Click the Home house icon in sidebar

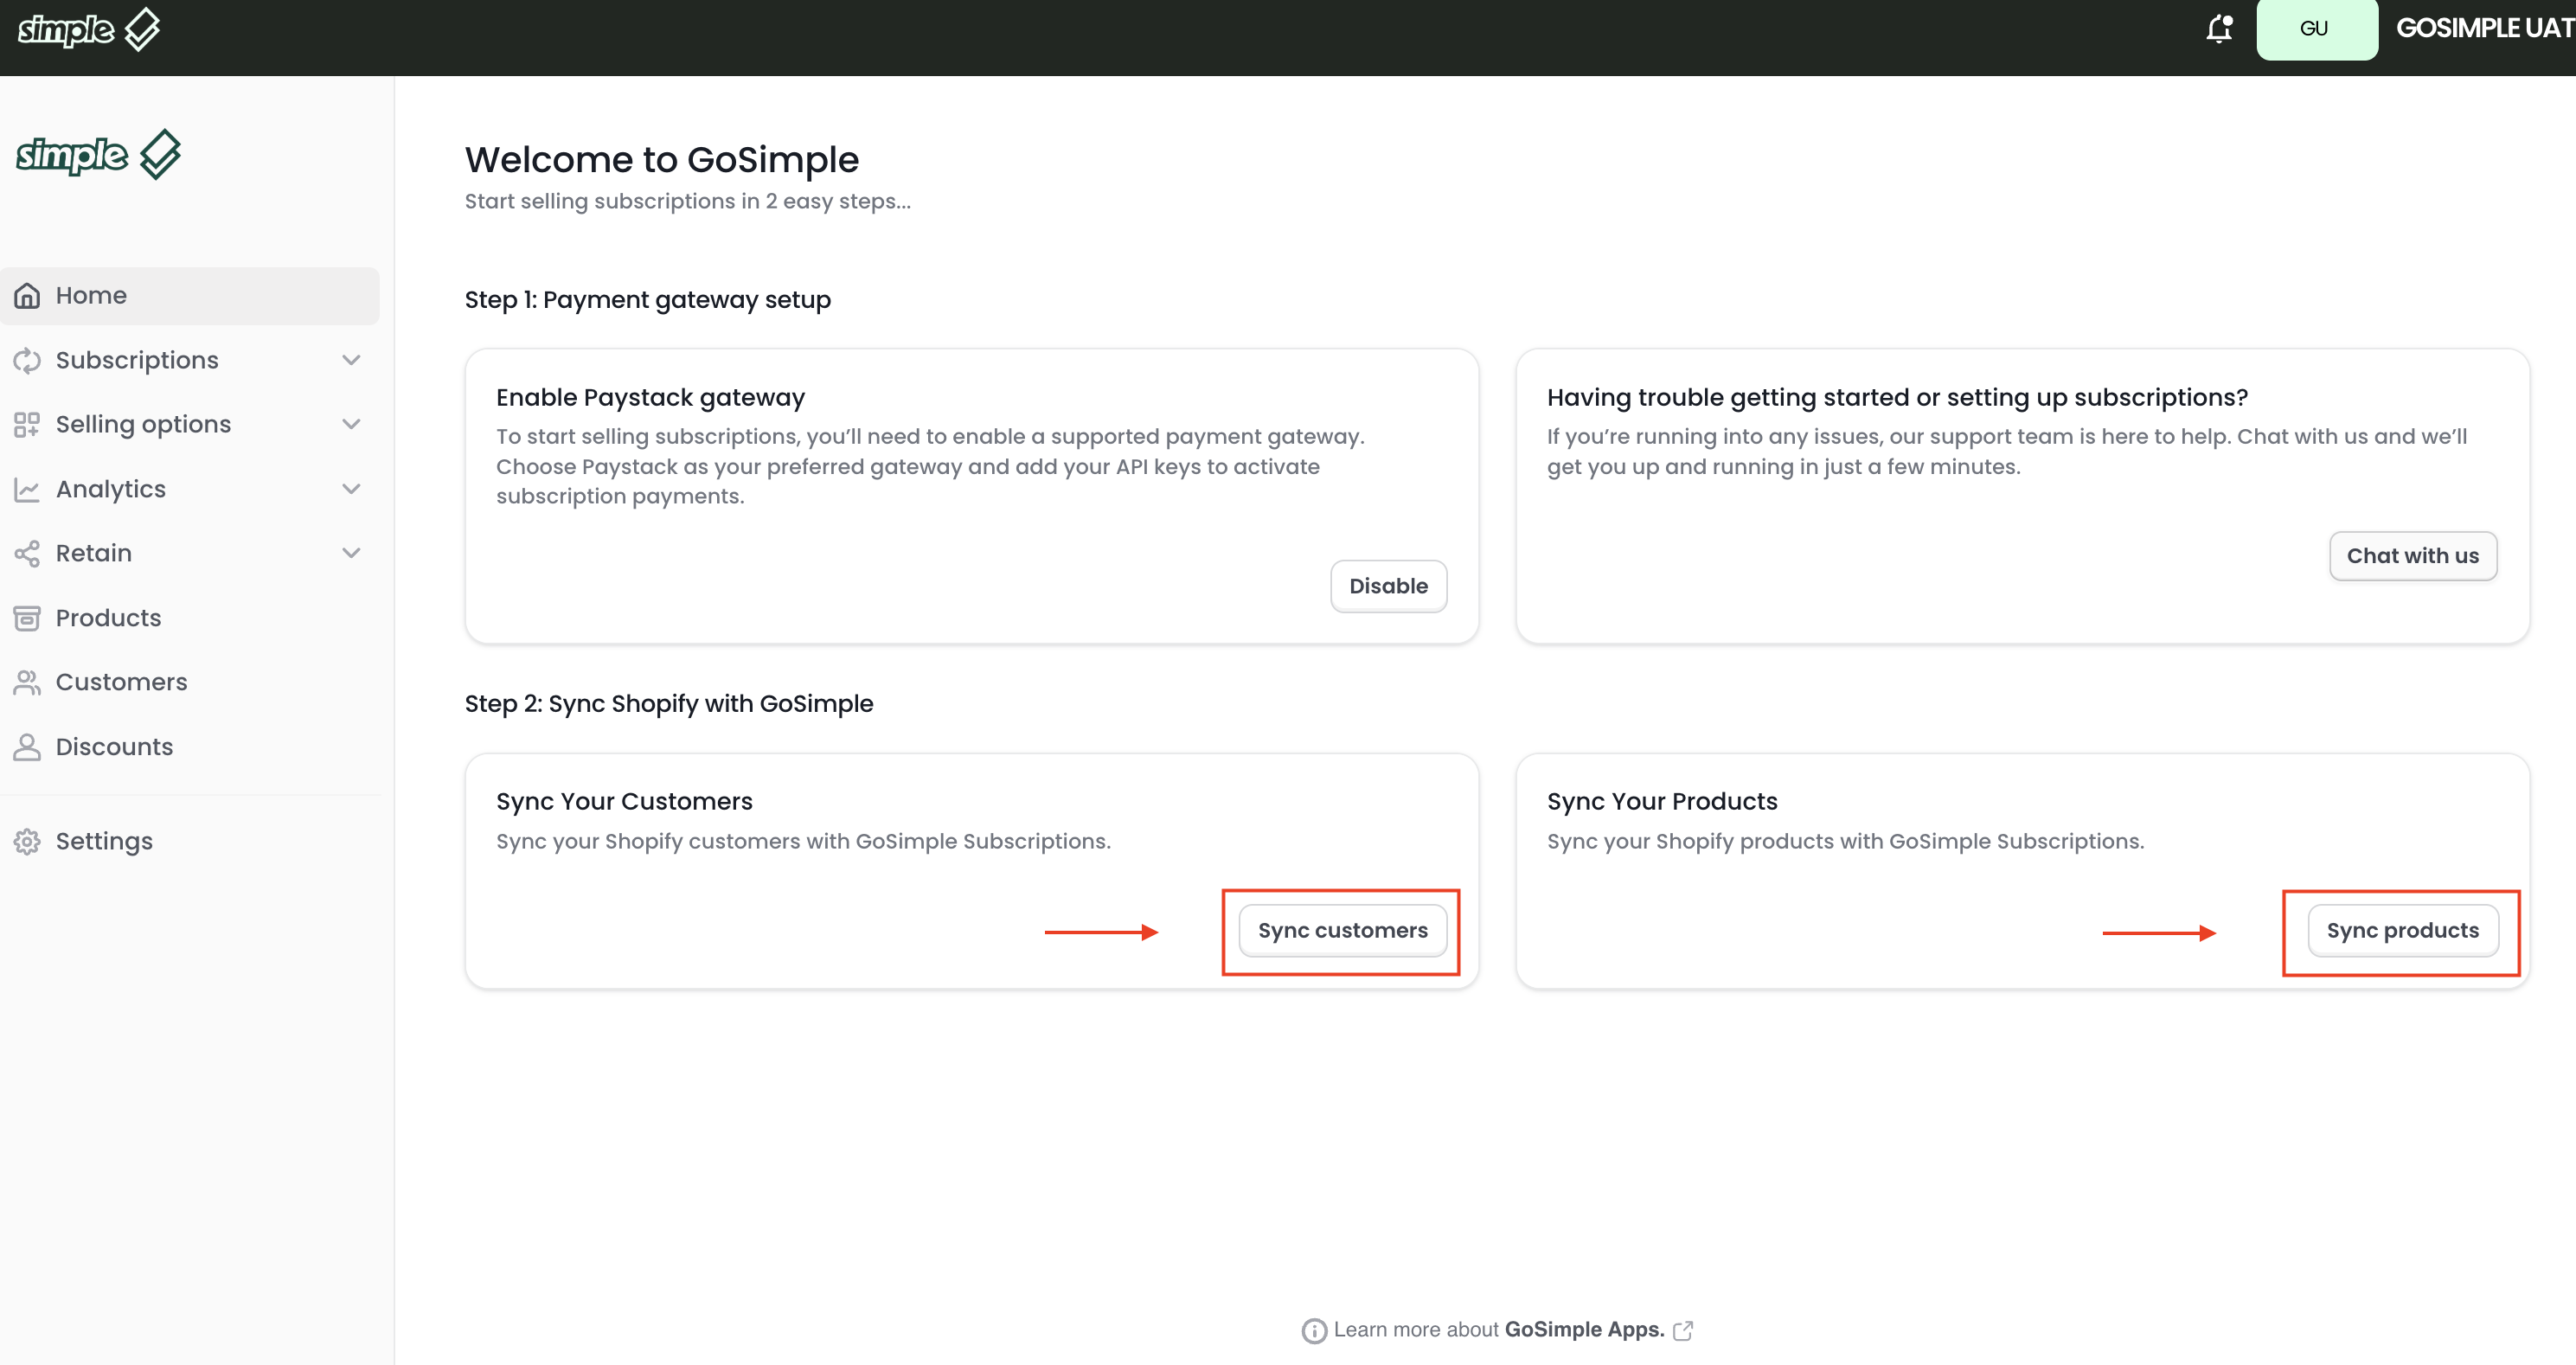27,295
